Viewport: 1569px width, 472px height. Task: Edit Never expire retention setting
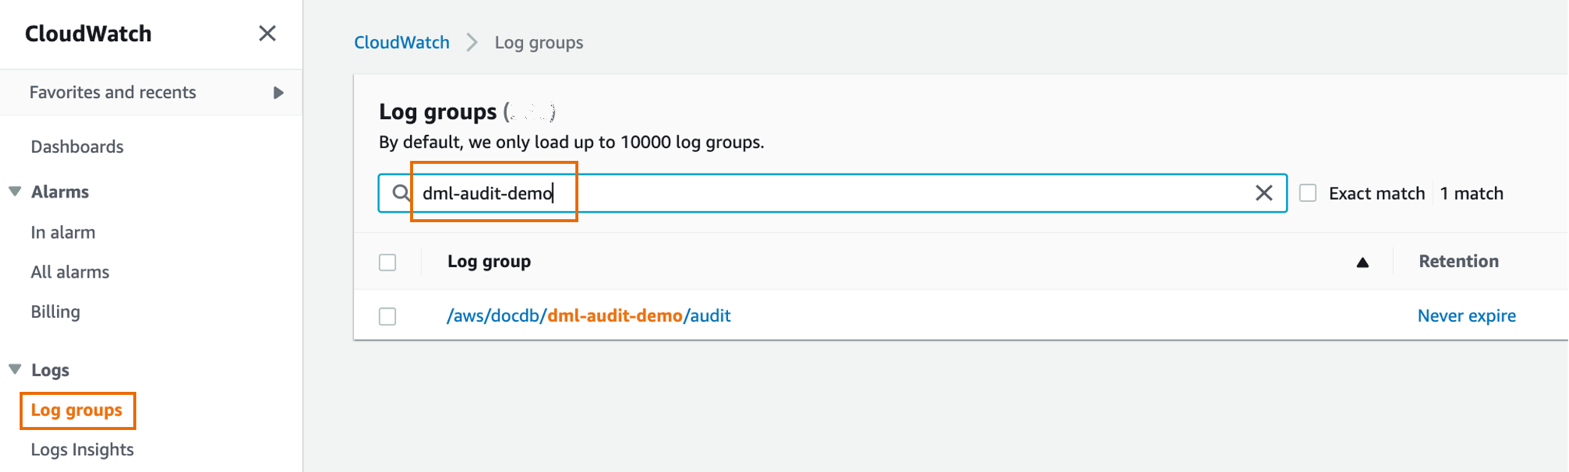1466,315
